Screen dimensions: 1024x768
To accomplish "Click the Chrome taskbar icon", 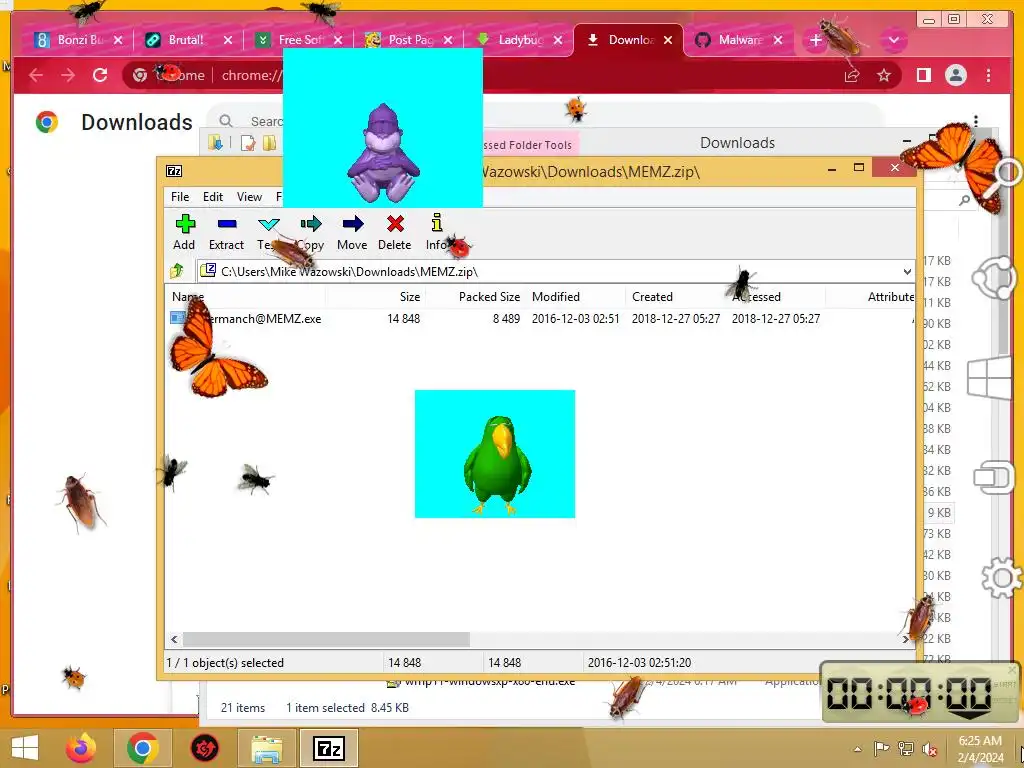I will pyautogui.click(x=142, y=748).
